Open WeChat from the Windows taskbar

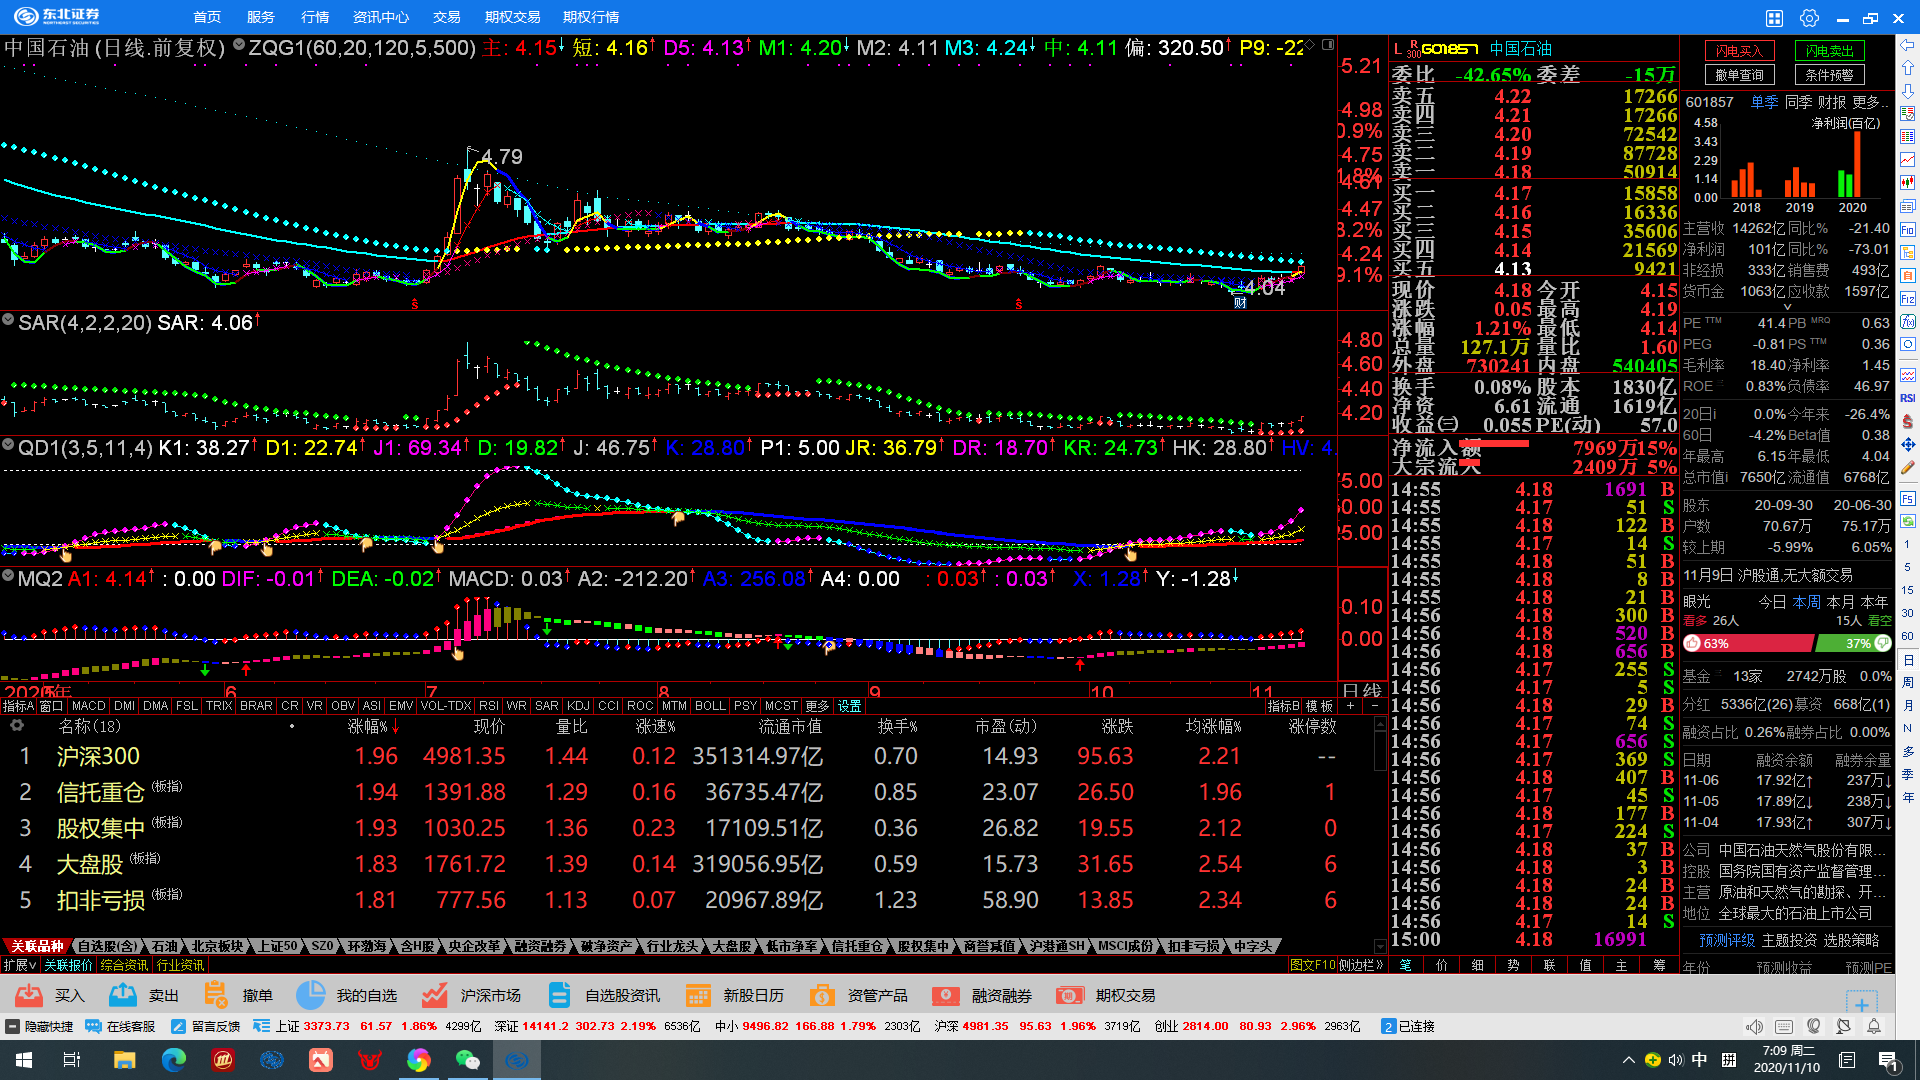[467, 1060]
